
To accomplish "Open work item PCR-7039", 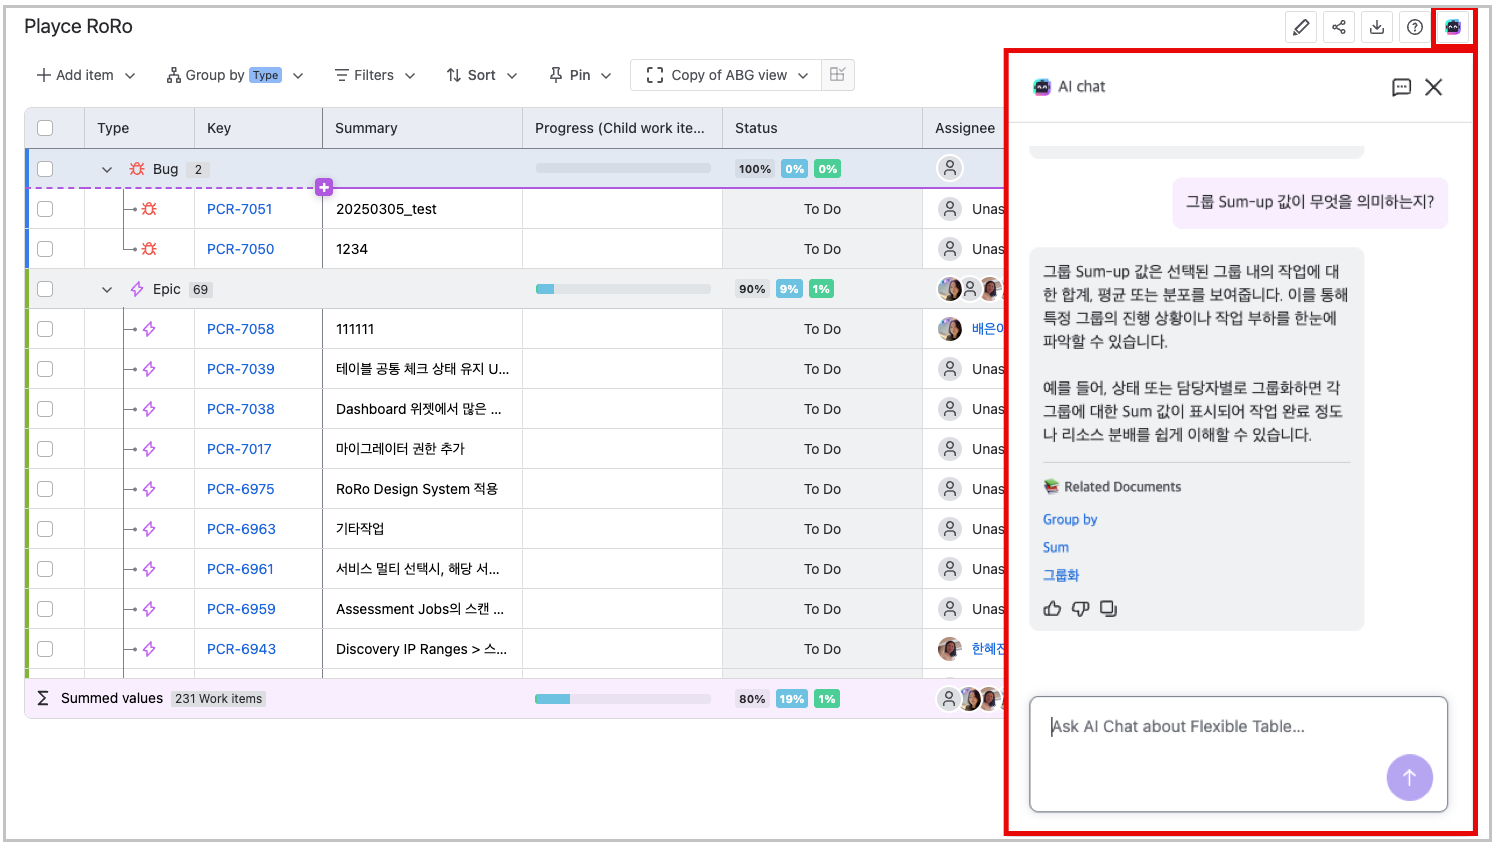I will (240, 368).
